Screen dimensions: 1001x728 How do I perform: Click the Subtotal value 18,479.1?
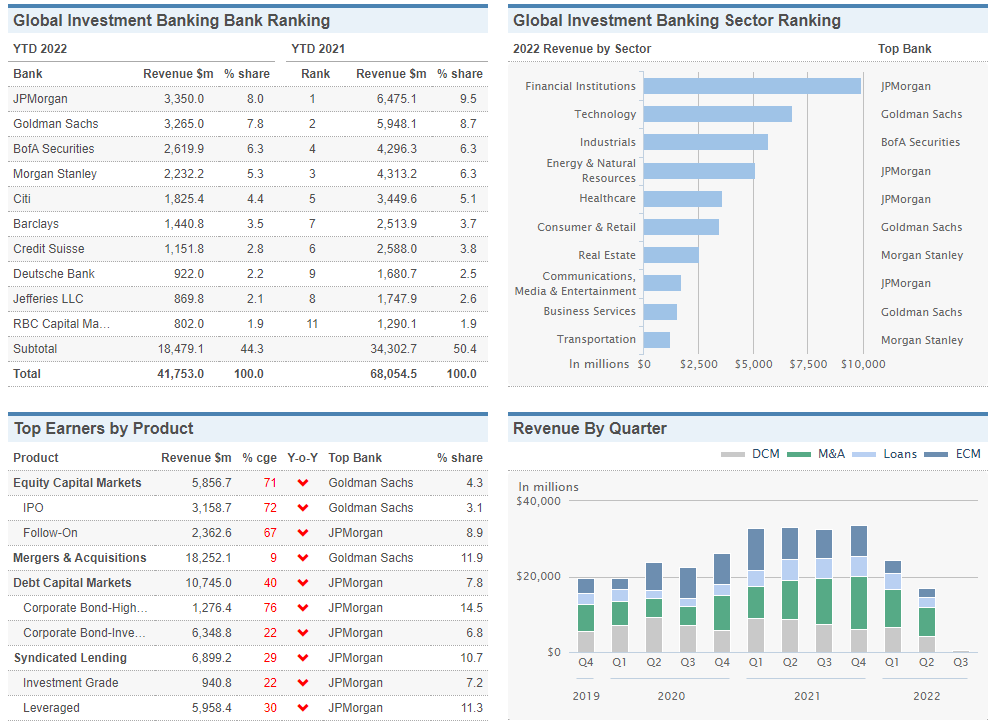(181, 349)
